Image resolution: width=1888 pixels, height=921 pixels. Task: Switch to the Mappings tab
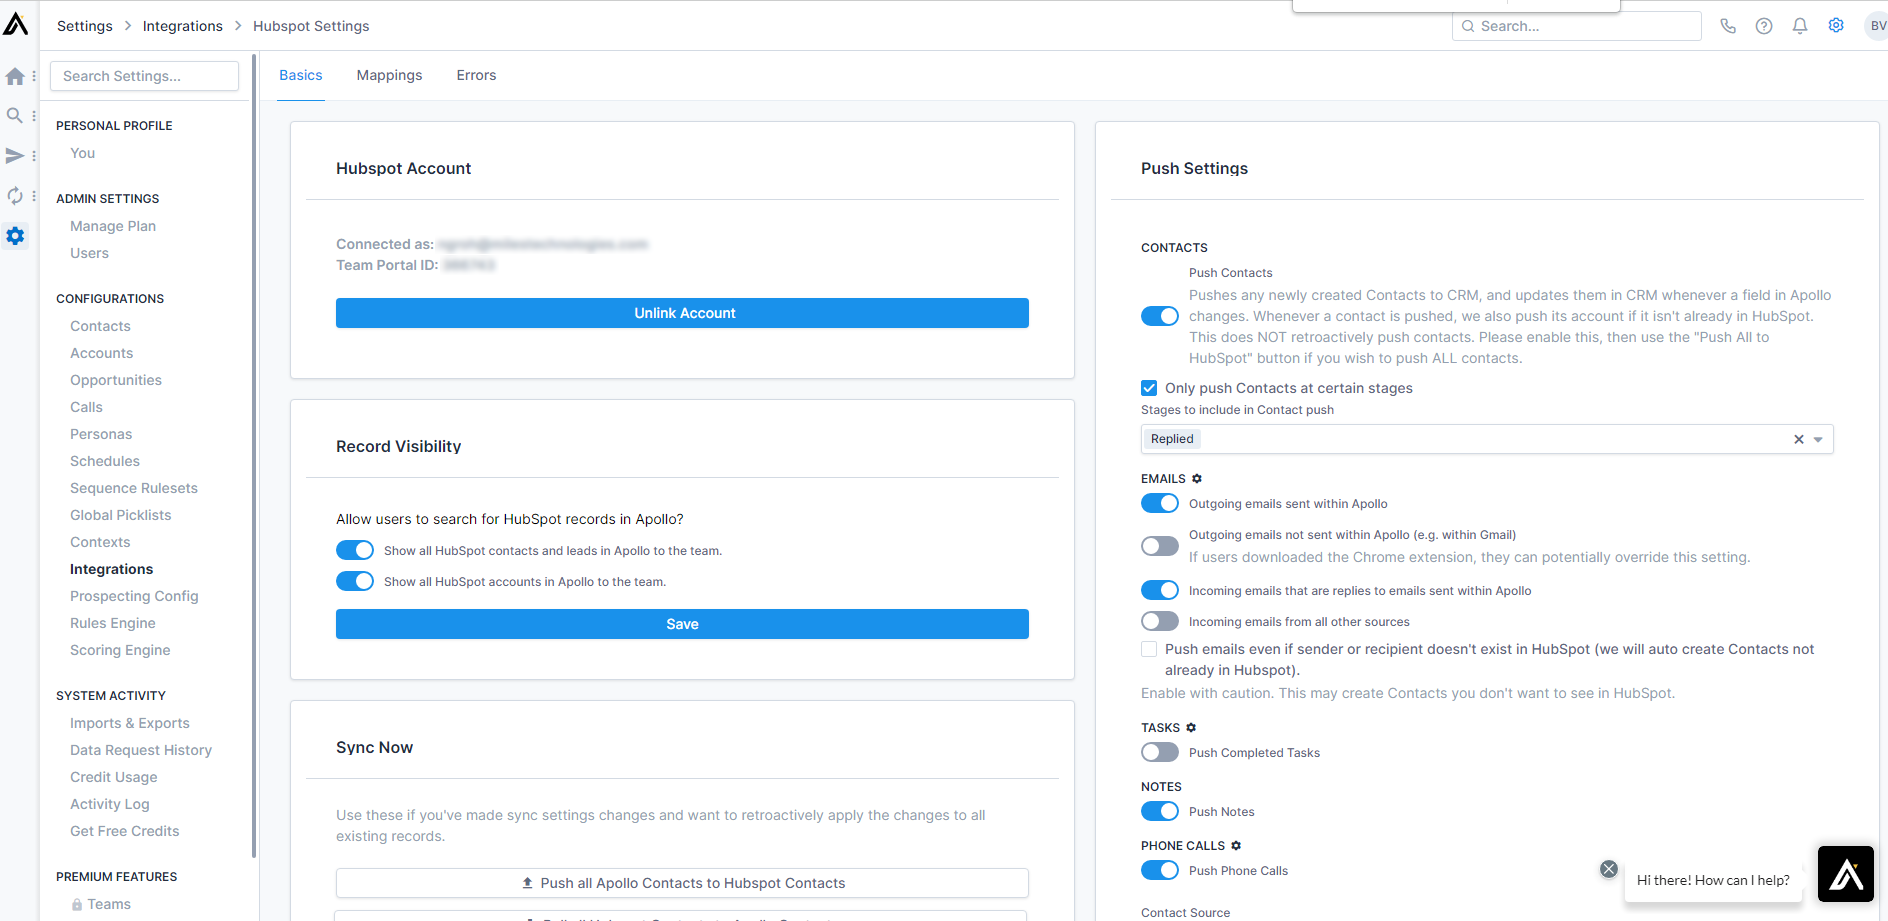[389, 75]
